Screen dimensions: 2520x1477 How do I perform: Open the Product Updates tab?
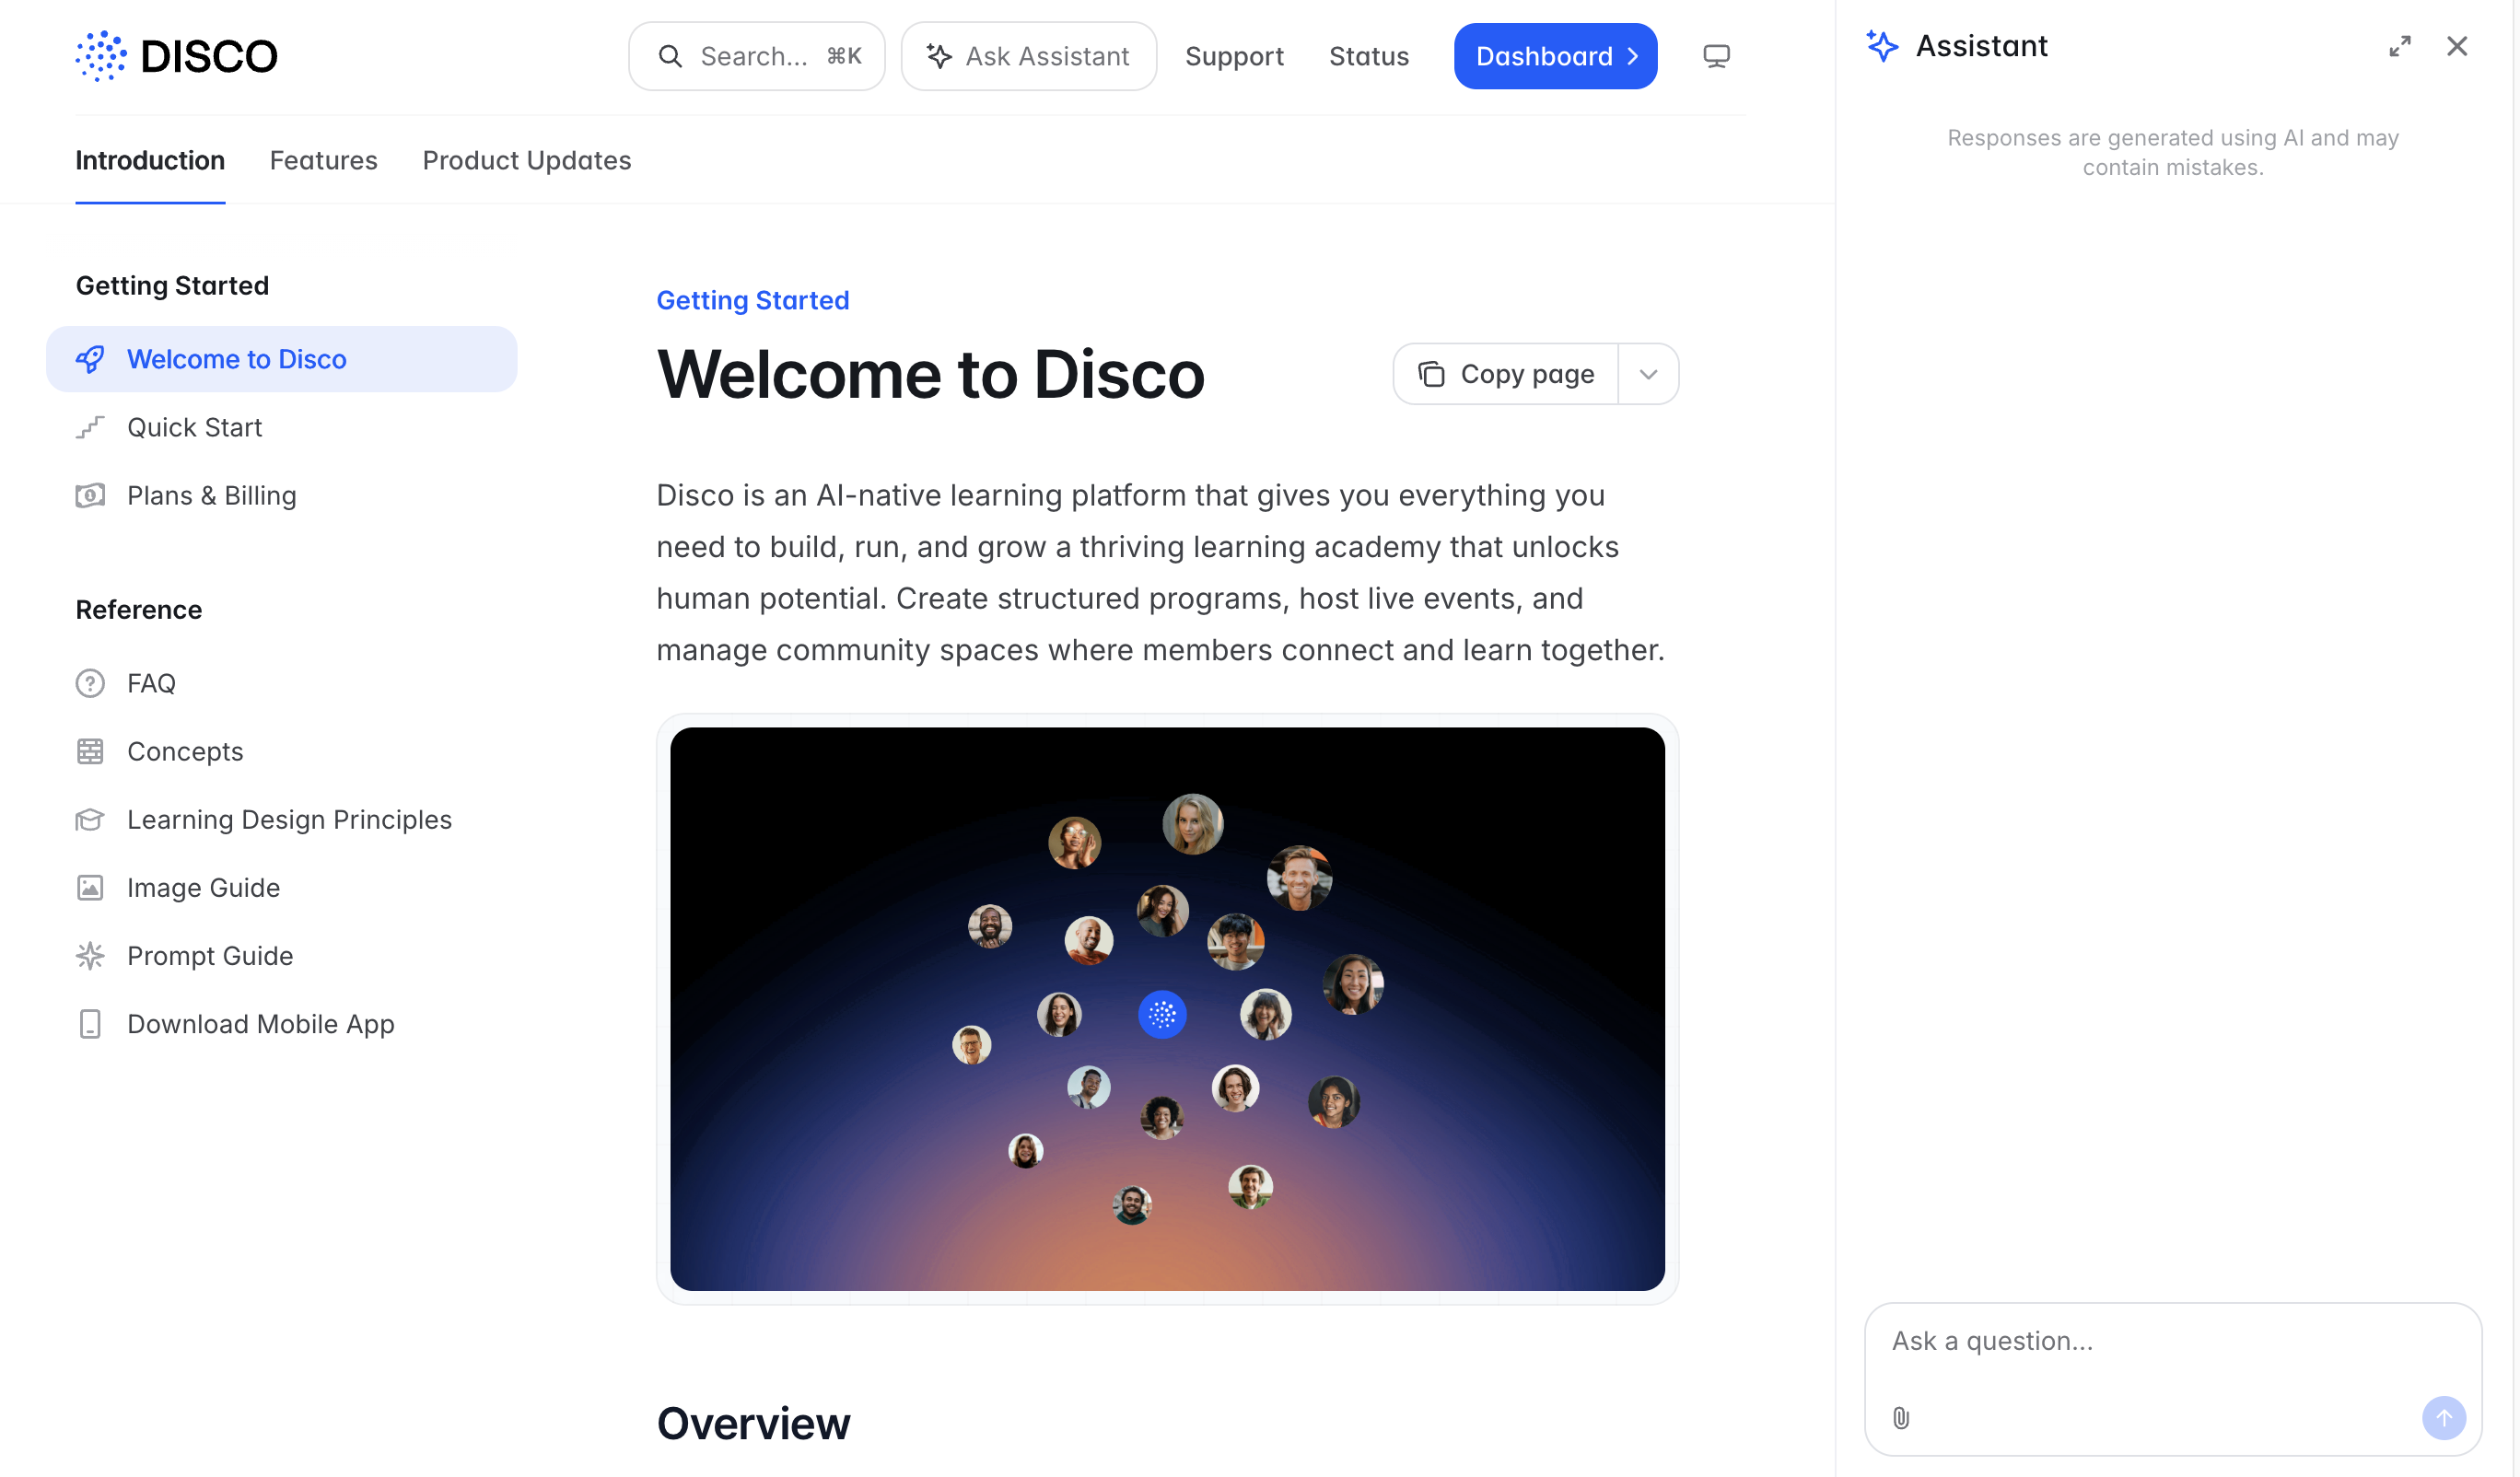(527, 160)
